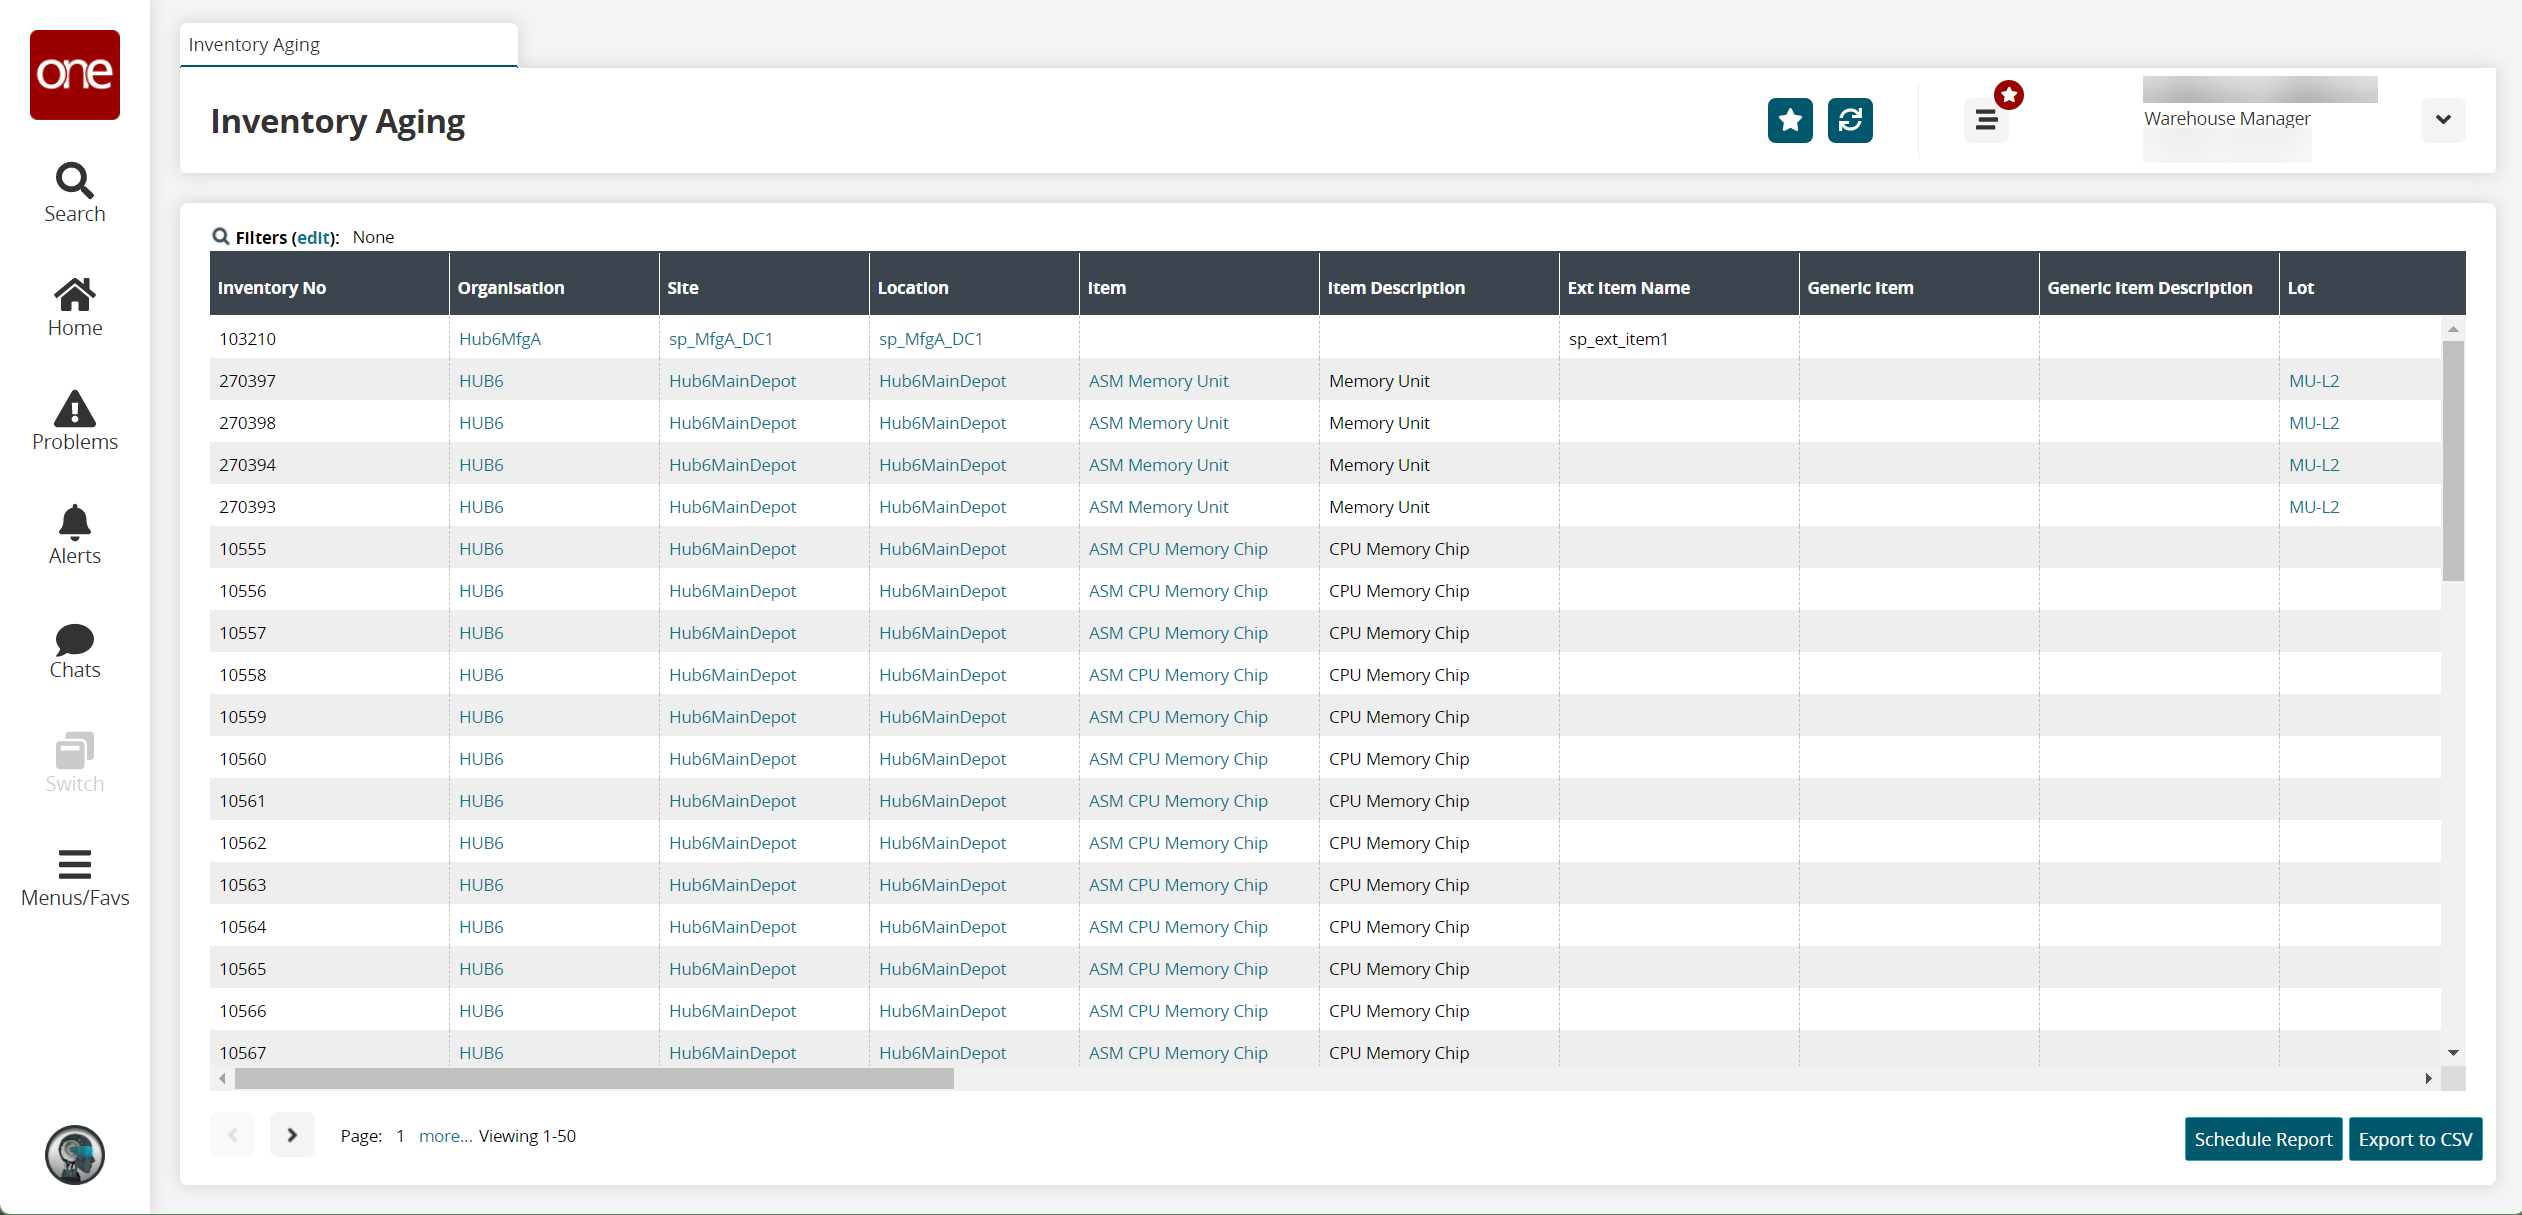This screenshot has width=2522, height=1215.
Task: Add page to favorites with star button
Action: (x=1790, y=120)
